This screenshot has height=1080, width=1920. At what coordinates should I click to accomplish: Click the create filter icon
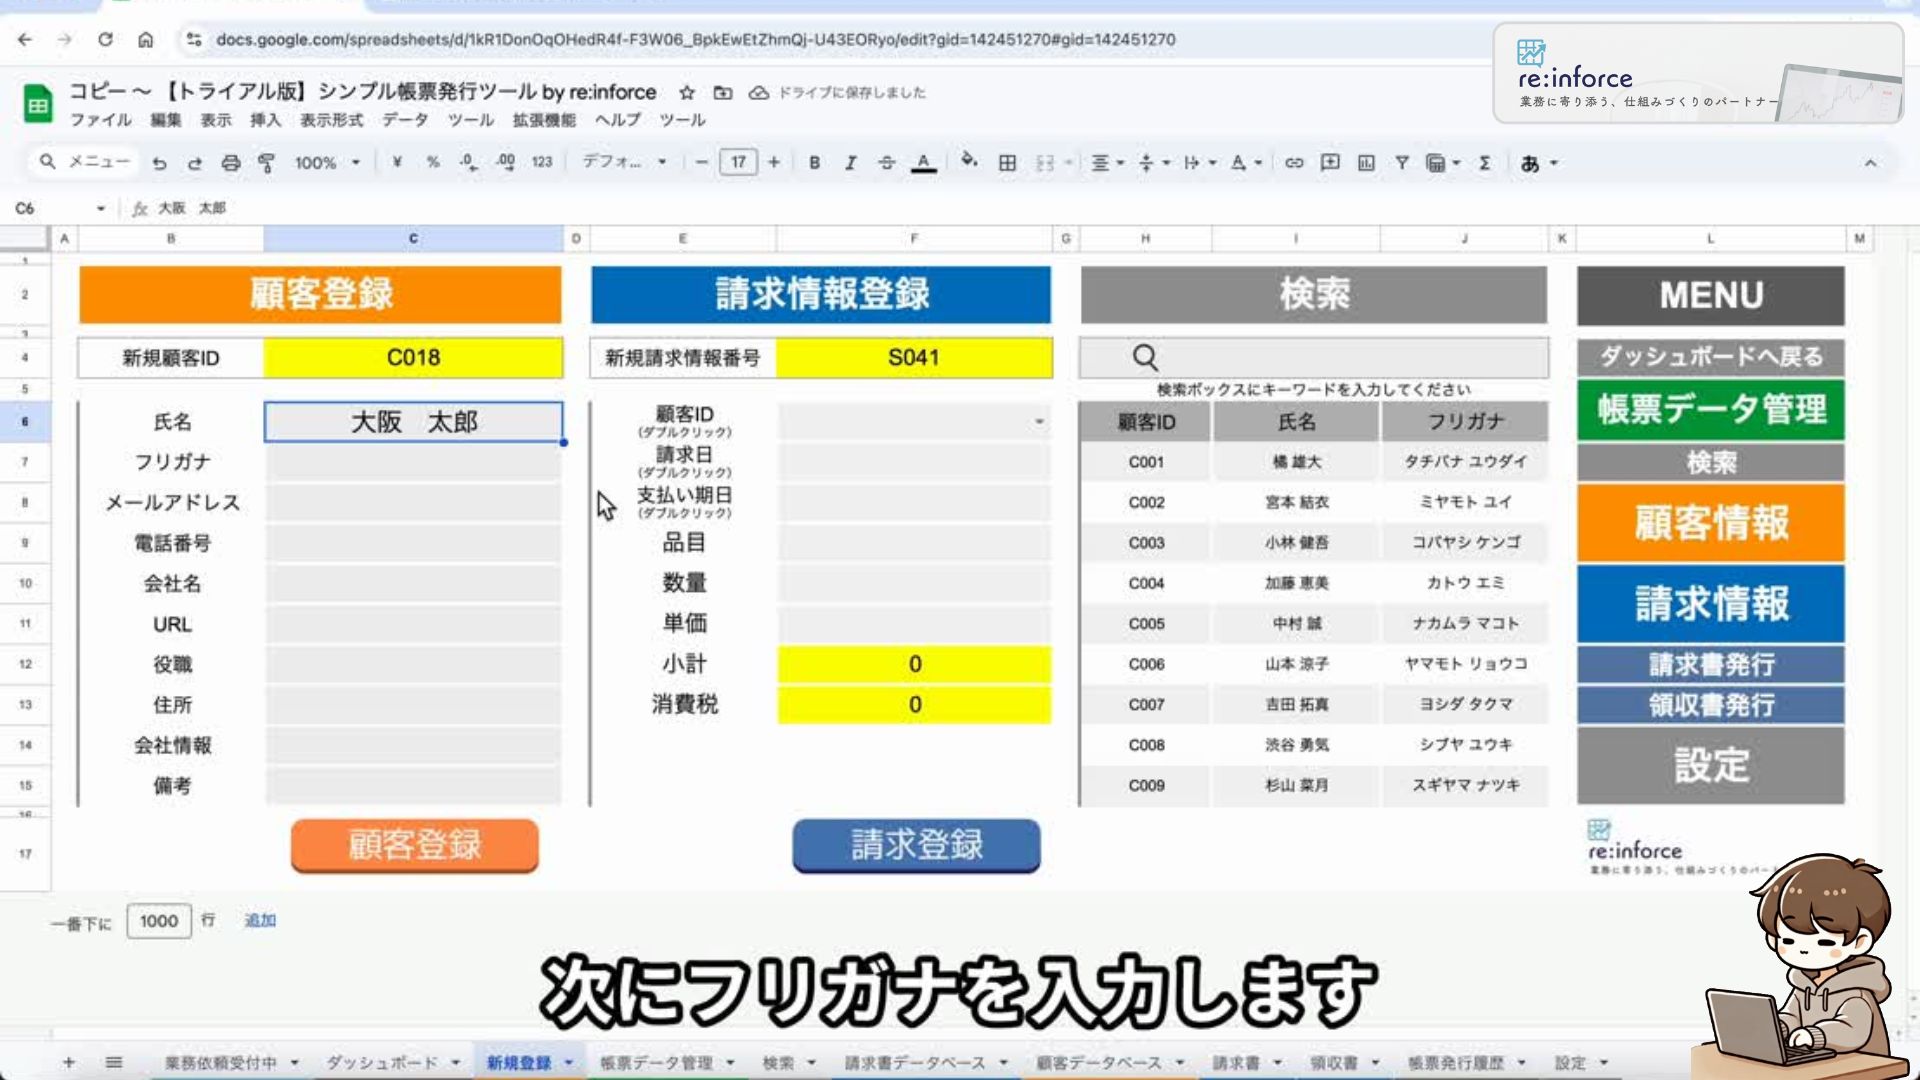tap(1402, 163)
